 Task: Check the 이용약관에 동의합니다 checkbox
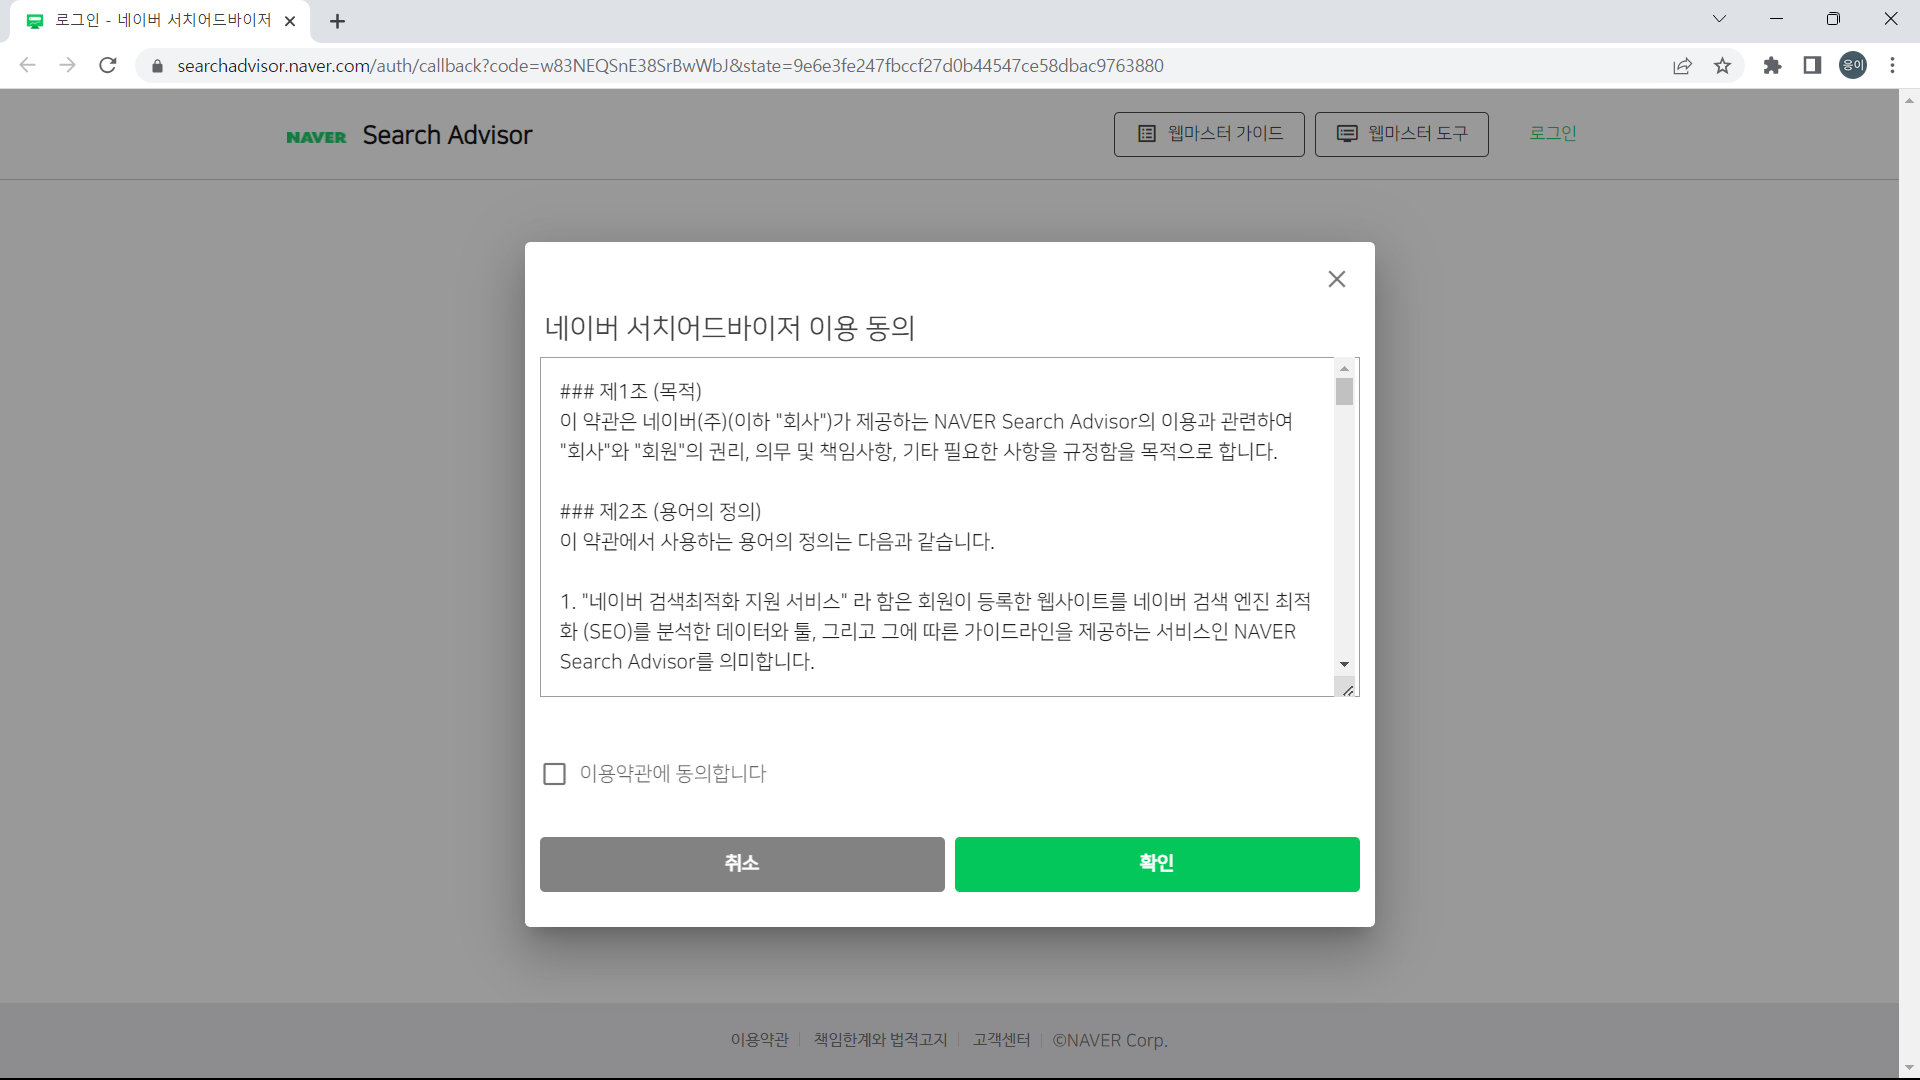[555, 773]
